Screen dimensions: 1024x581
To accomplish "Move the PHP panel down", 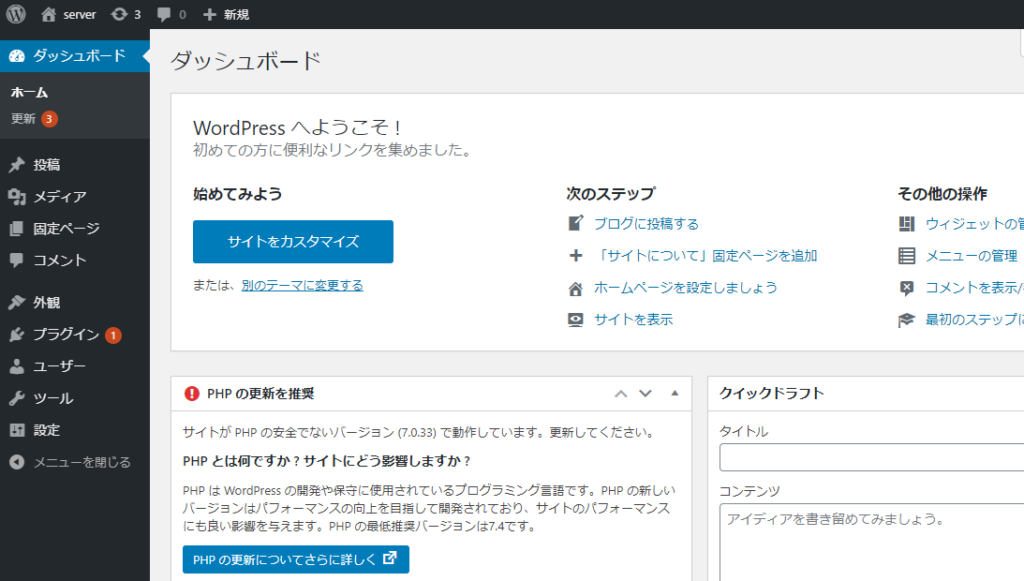I will coord(645,394).
